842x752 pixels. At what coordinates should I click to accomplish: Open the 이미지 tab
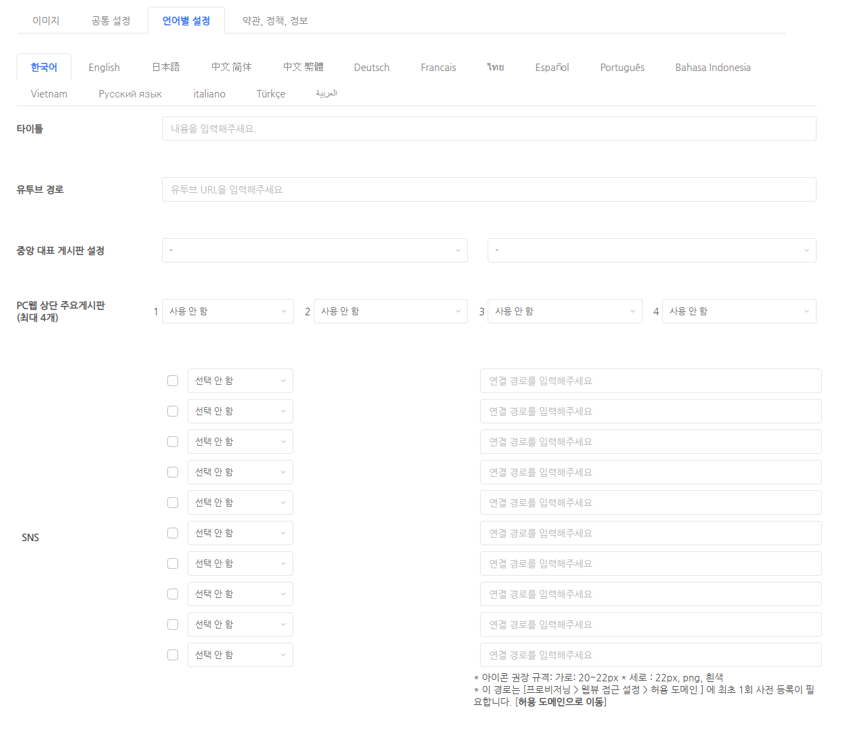pos(46,20)
